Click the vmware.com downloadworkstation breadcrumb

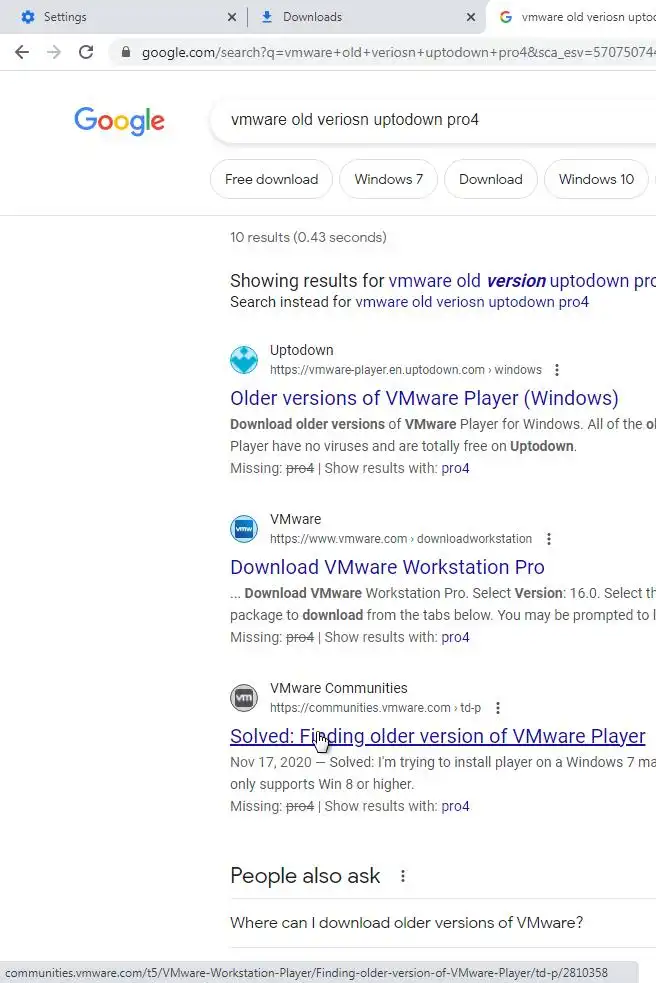[401, 539]
